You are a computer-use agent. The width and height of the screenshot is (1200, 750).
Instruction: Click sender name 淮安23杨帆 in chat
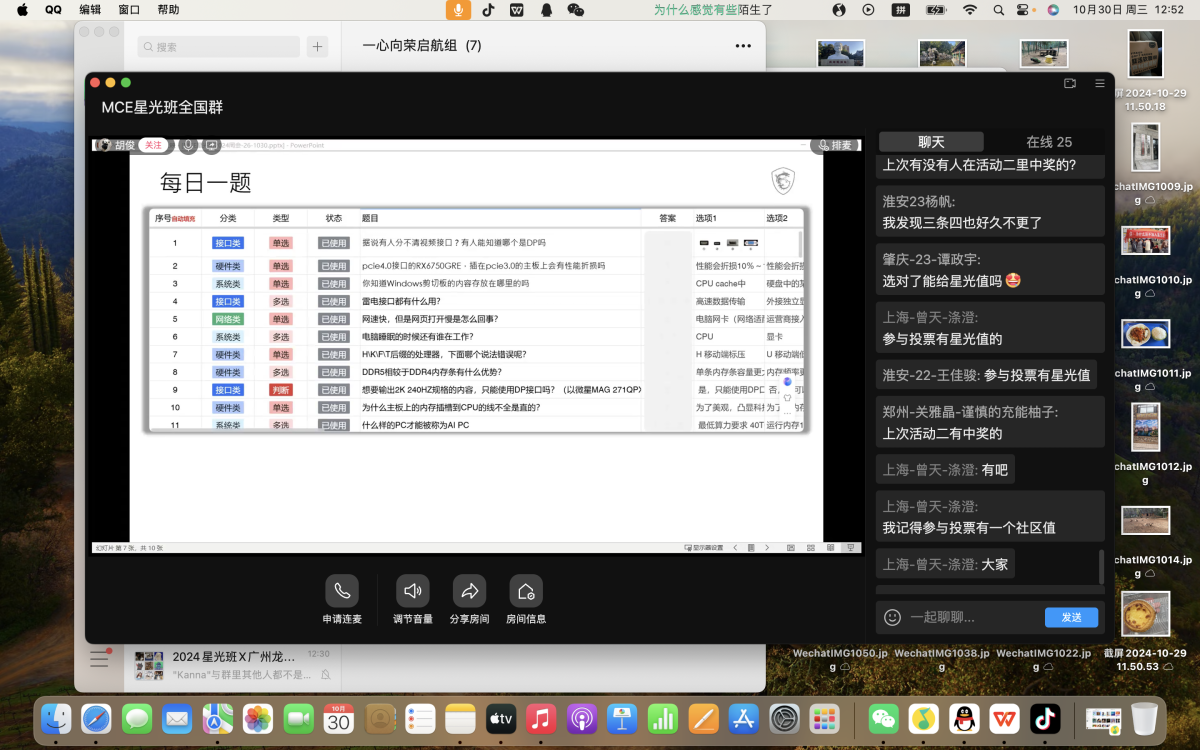[918, 201]
